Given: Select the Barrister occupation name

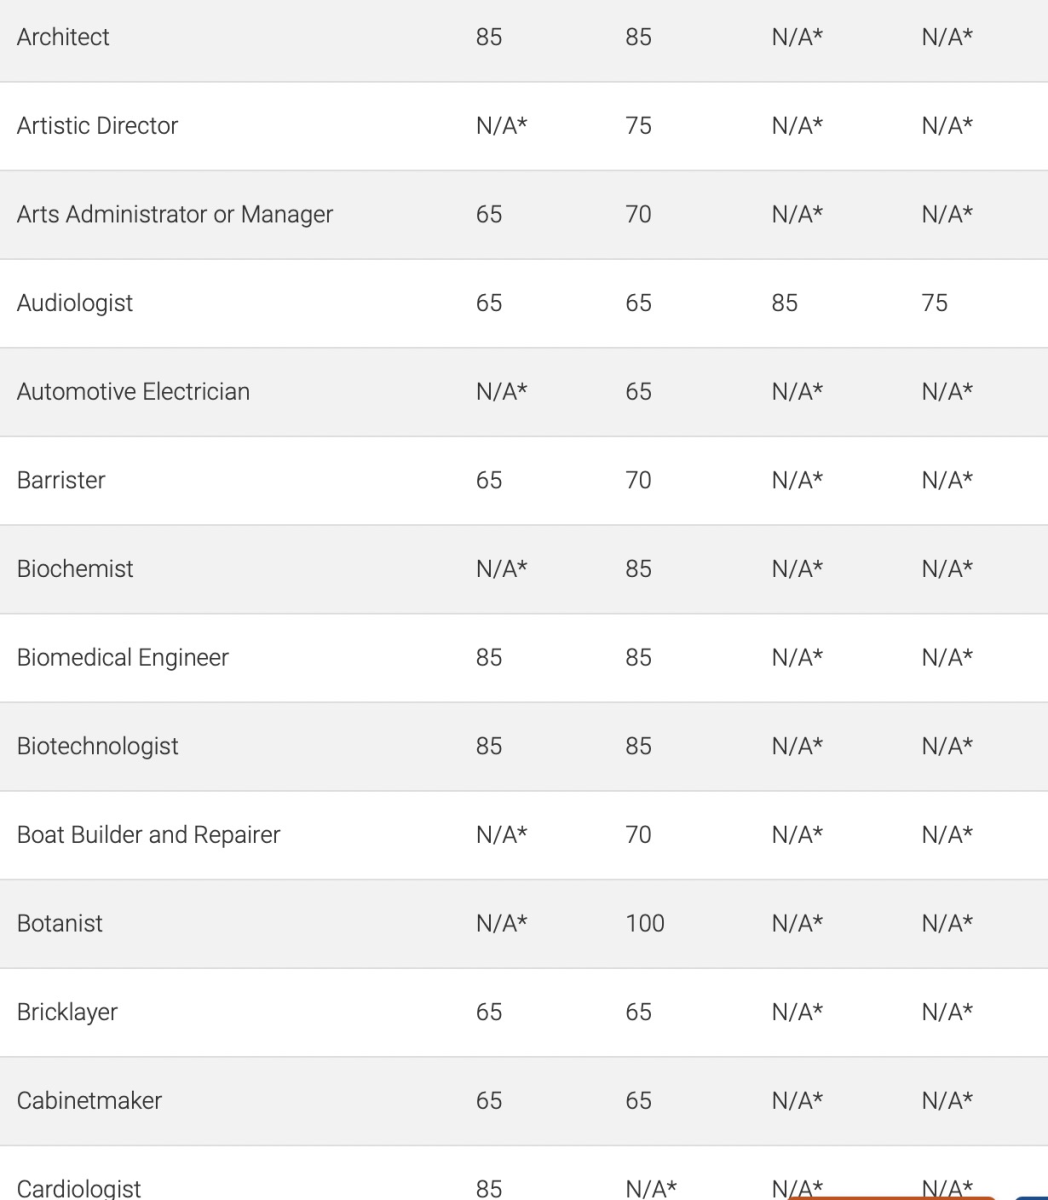Looking at the screenshot, I should [61, 480].
